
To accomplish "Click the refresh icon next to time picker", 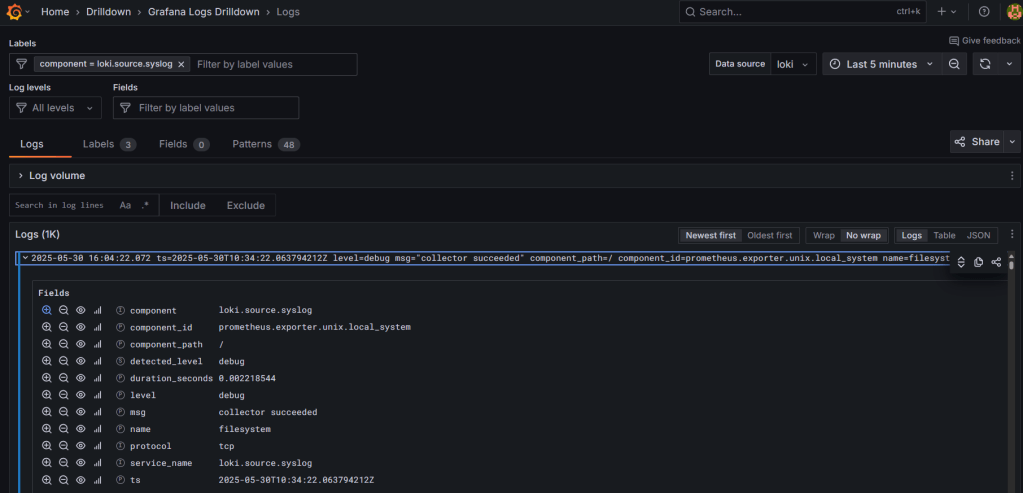I will click(985, 64).
